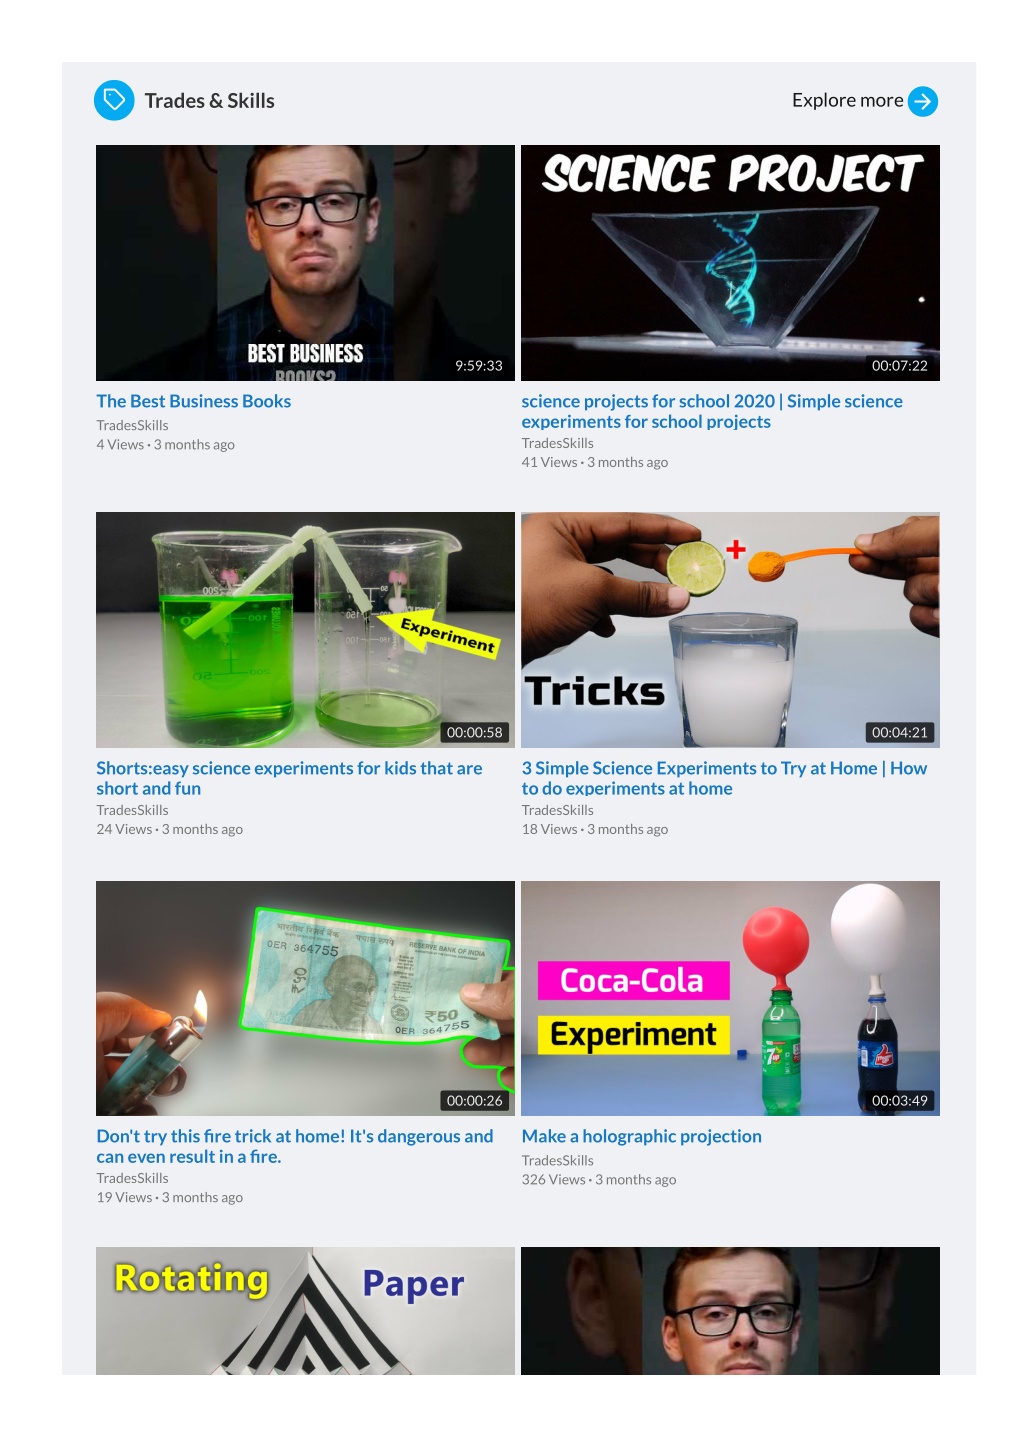The image size is (1024, 1449).
Task: Open the Coca-Cola Experiment balloon thumbnail
Action: [730, 998]
